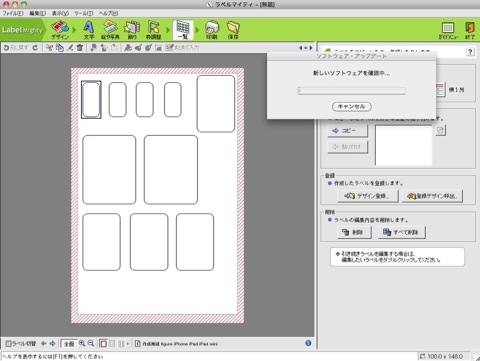This screenshot has height=361, width=480.
Task: Open the デザイン (Design) step
Action: pyautogui.click(x=60, y=30)
